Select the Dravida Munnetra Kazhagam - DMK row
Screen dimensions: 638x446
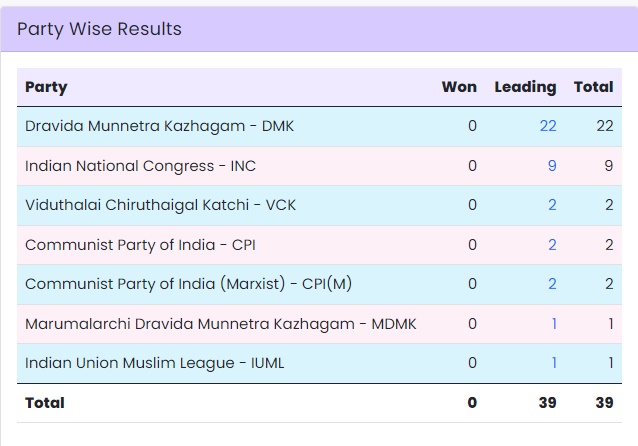pos(159,126)
